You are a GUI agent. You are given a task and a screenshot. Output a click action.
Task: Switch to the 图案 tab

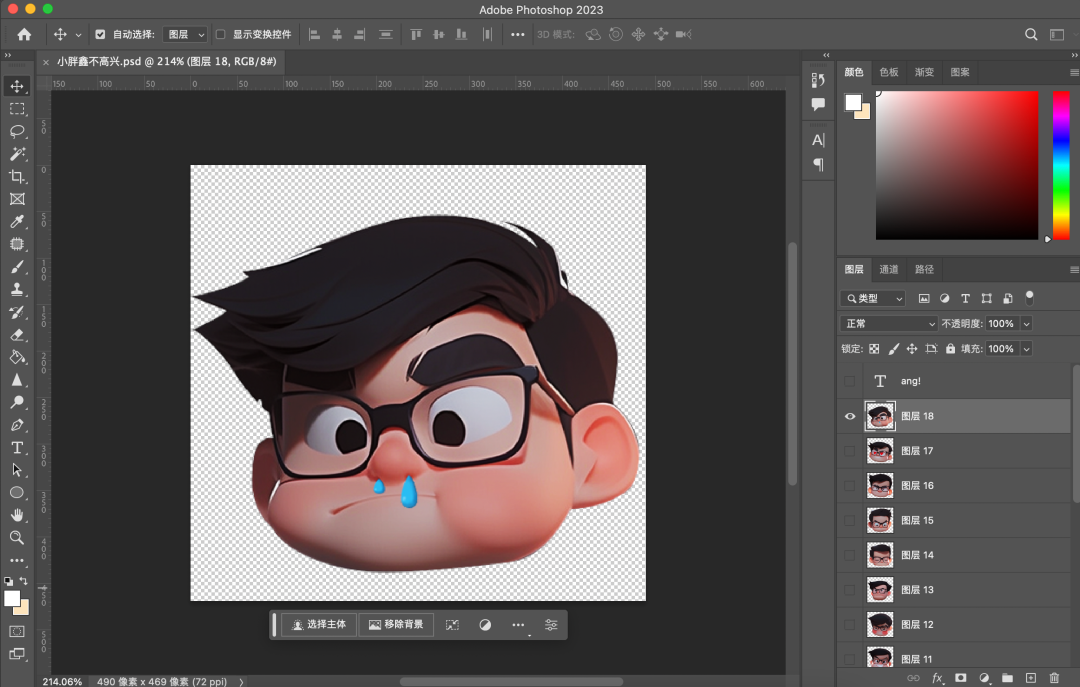pyautogui.click(x=959, y=72)
